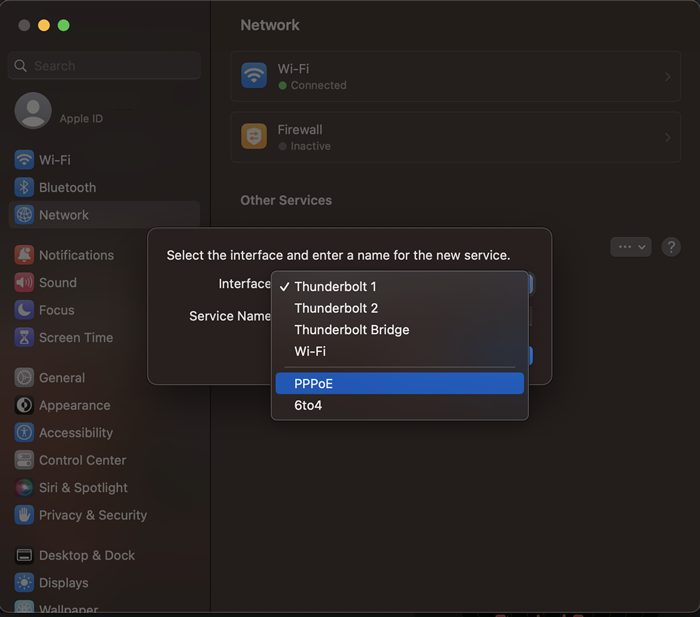Click the Bluetooth icon in sidebar
Viewport: 700px width, 617px height.
point(24,188)
